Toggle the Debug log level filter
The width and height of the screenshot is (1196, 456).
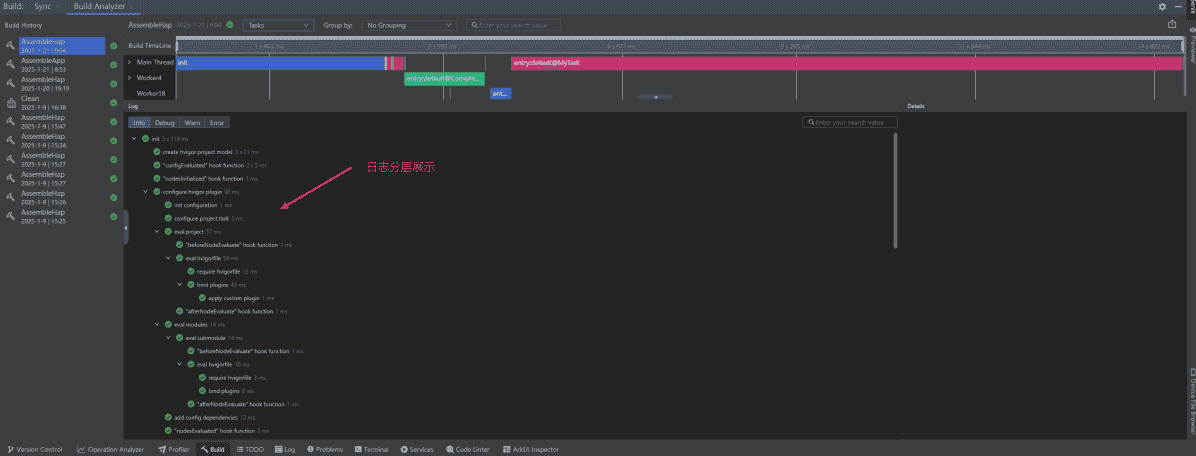click(164, 123)
